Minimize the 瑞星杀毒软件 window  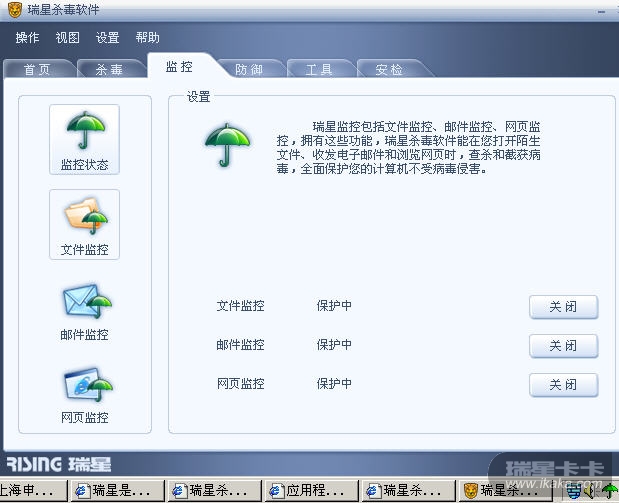point(601,12)
